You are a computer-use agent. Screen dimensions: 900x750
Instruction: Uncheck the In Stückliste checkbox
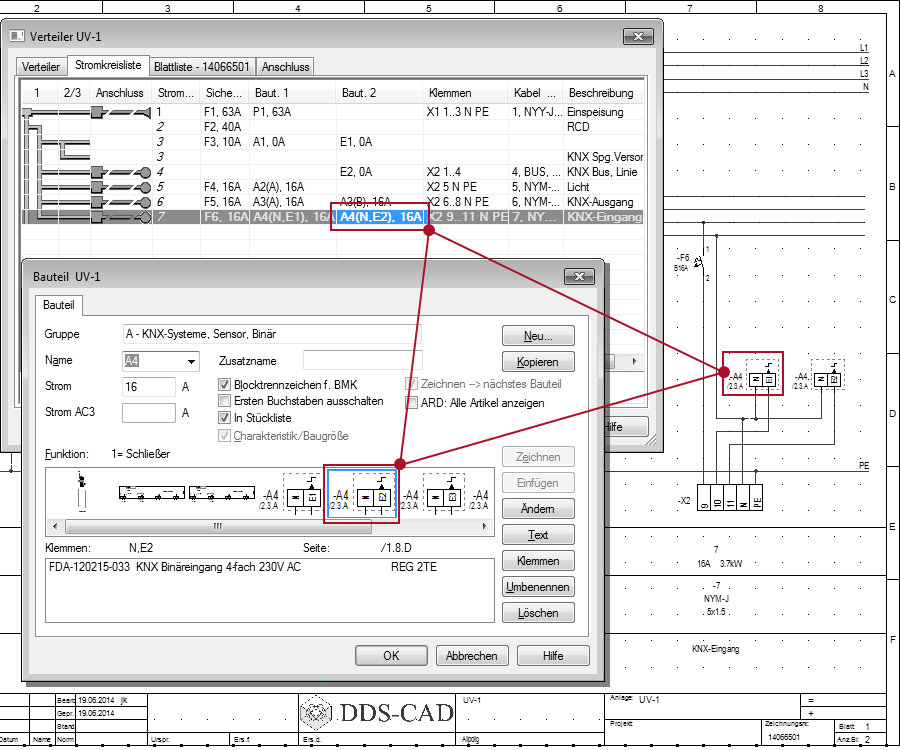pyautogui.click(x=225, y=418)
